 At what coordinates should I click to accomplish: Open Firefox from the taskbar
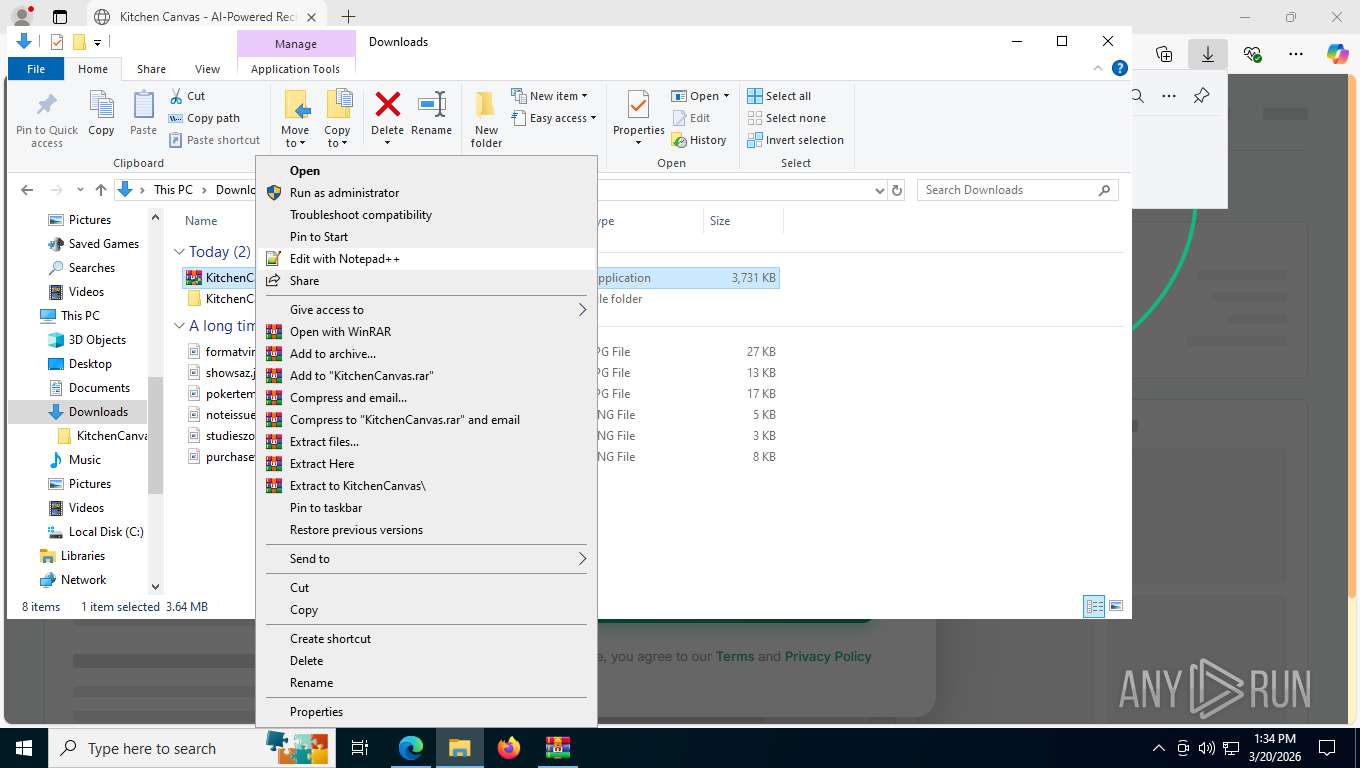tap(509, 748)
